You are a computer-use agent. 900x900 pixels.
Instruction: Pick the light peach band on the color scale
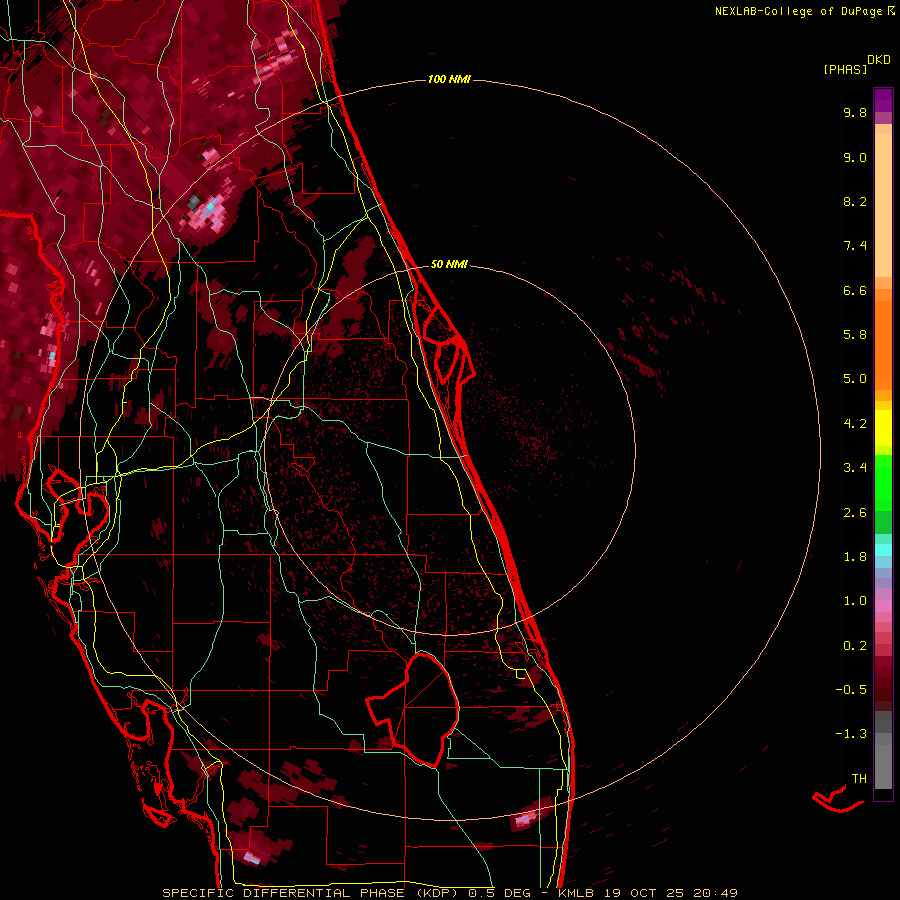pos(883,205)
